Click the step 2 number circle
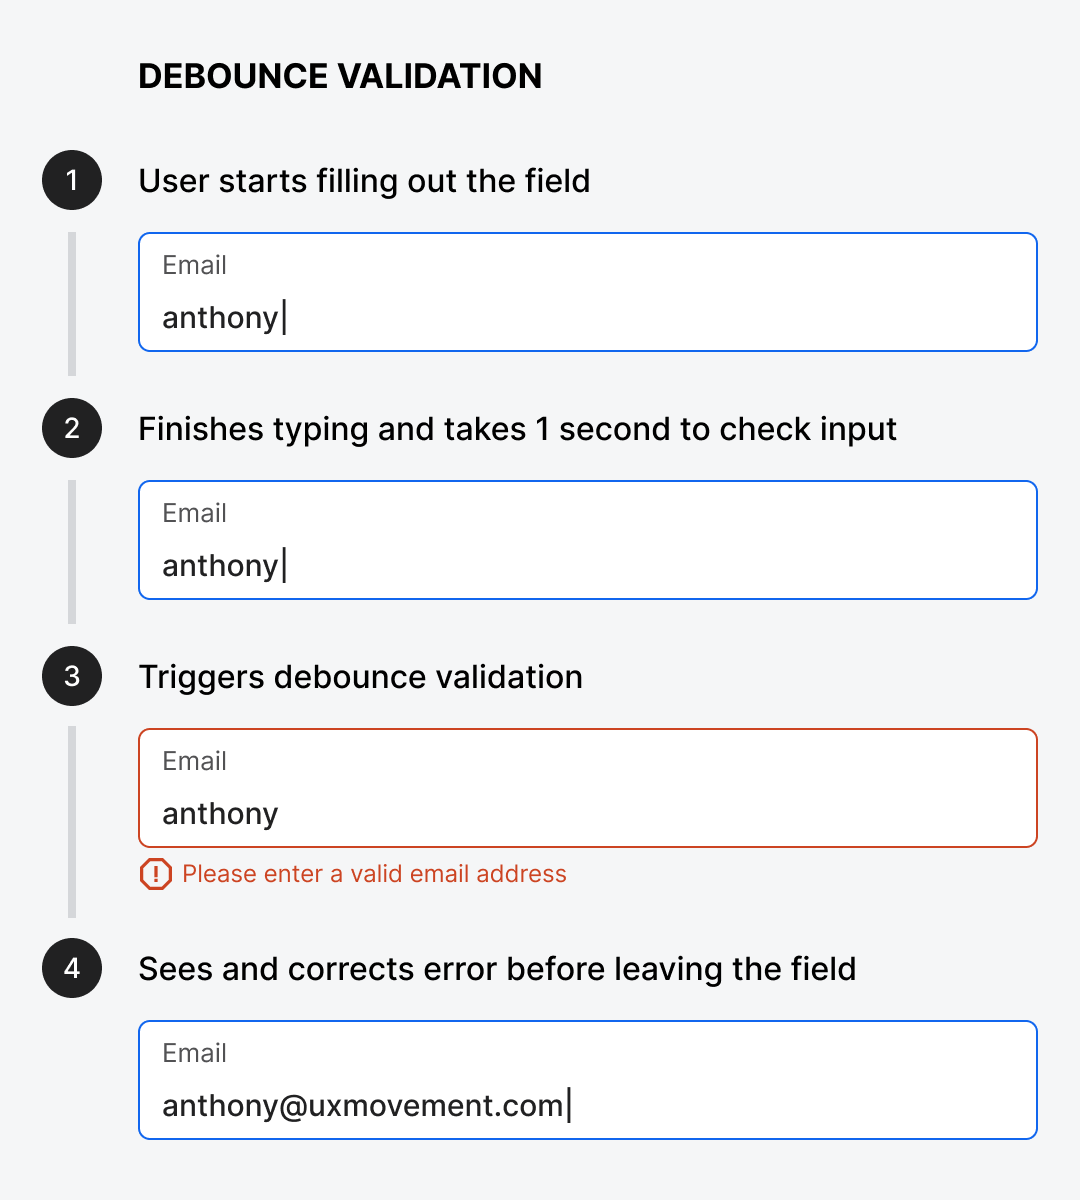 72,428
